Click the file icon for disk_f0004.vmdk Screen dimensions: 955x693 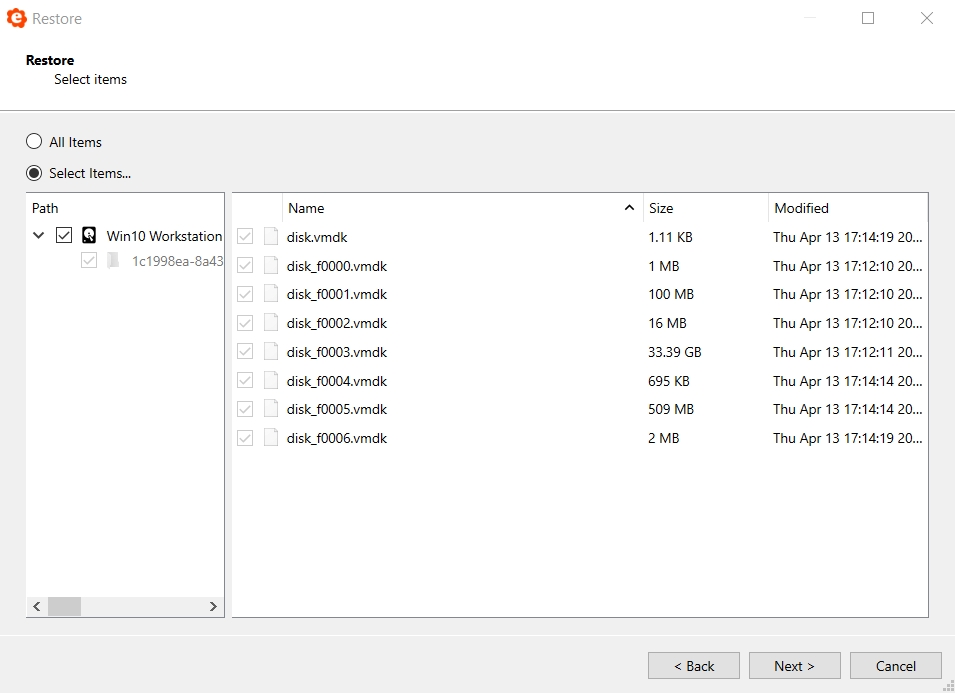coord(271,381)
